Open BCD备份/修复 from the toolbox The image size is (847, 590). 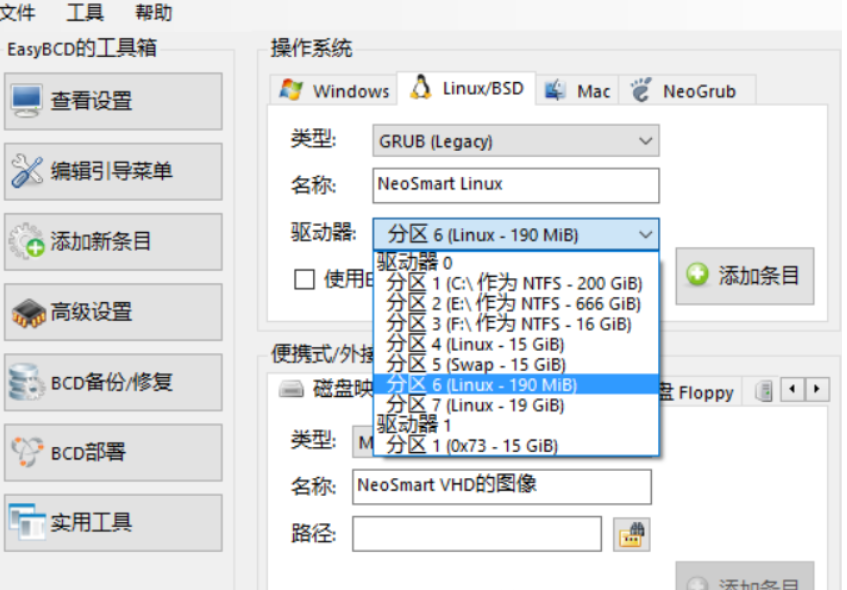tap(113, 383)
